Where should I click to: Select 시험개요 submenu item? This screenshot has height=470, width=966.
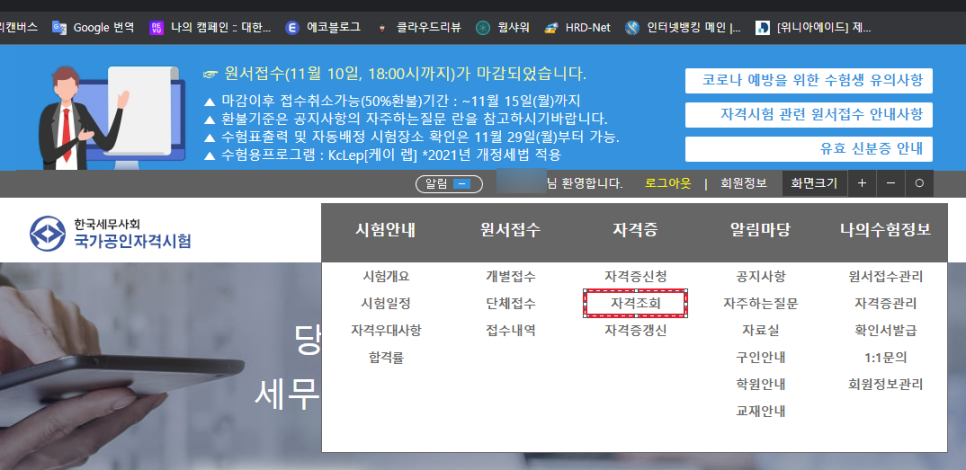click(x=386, y=277)
